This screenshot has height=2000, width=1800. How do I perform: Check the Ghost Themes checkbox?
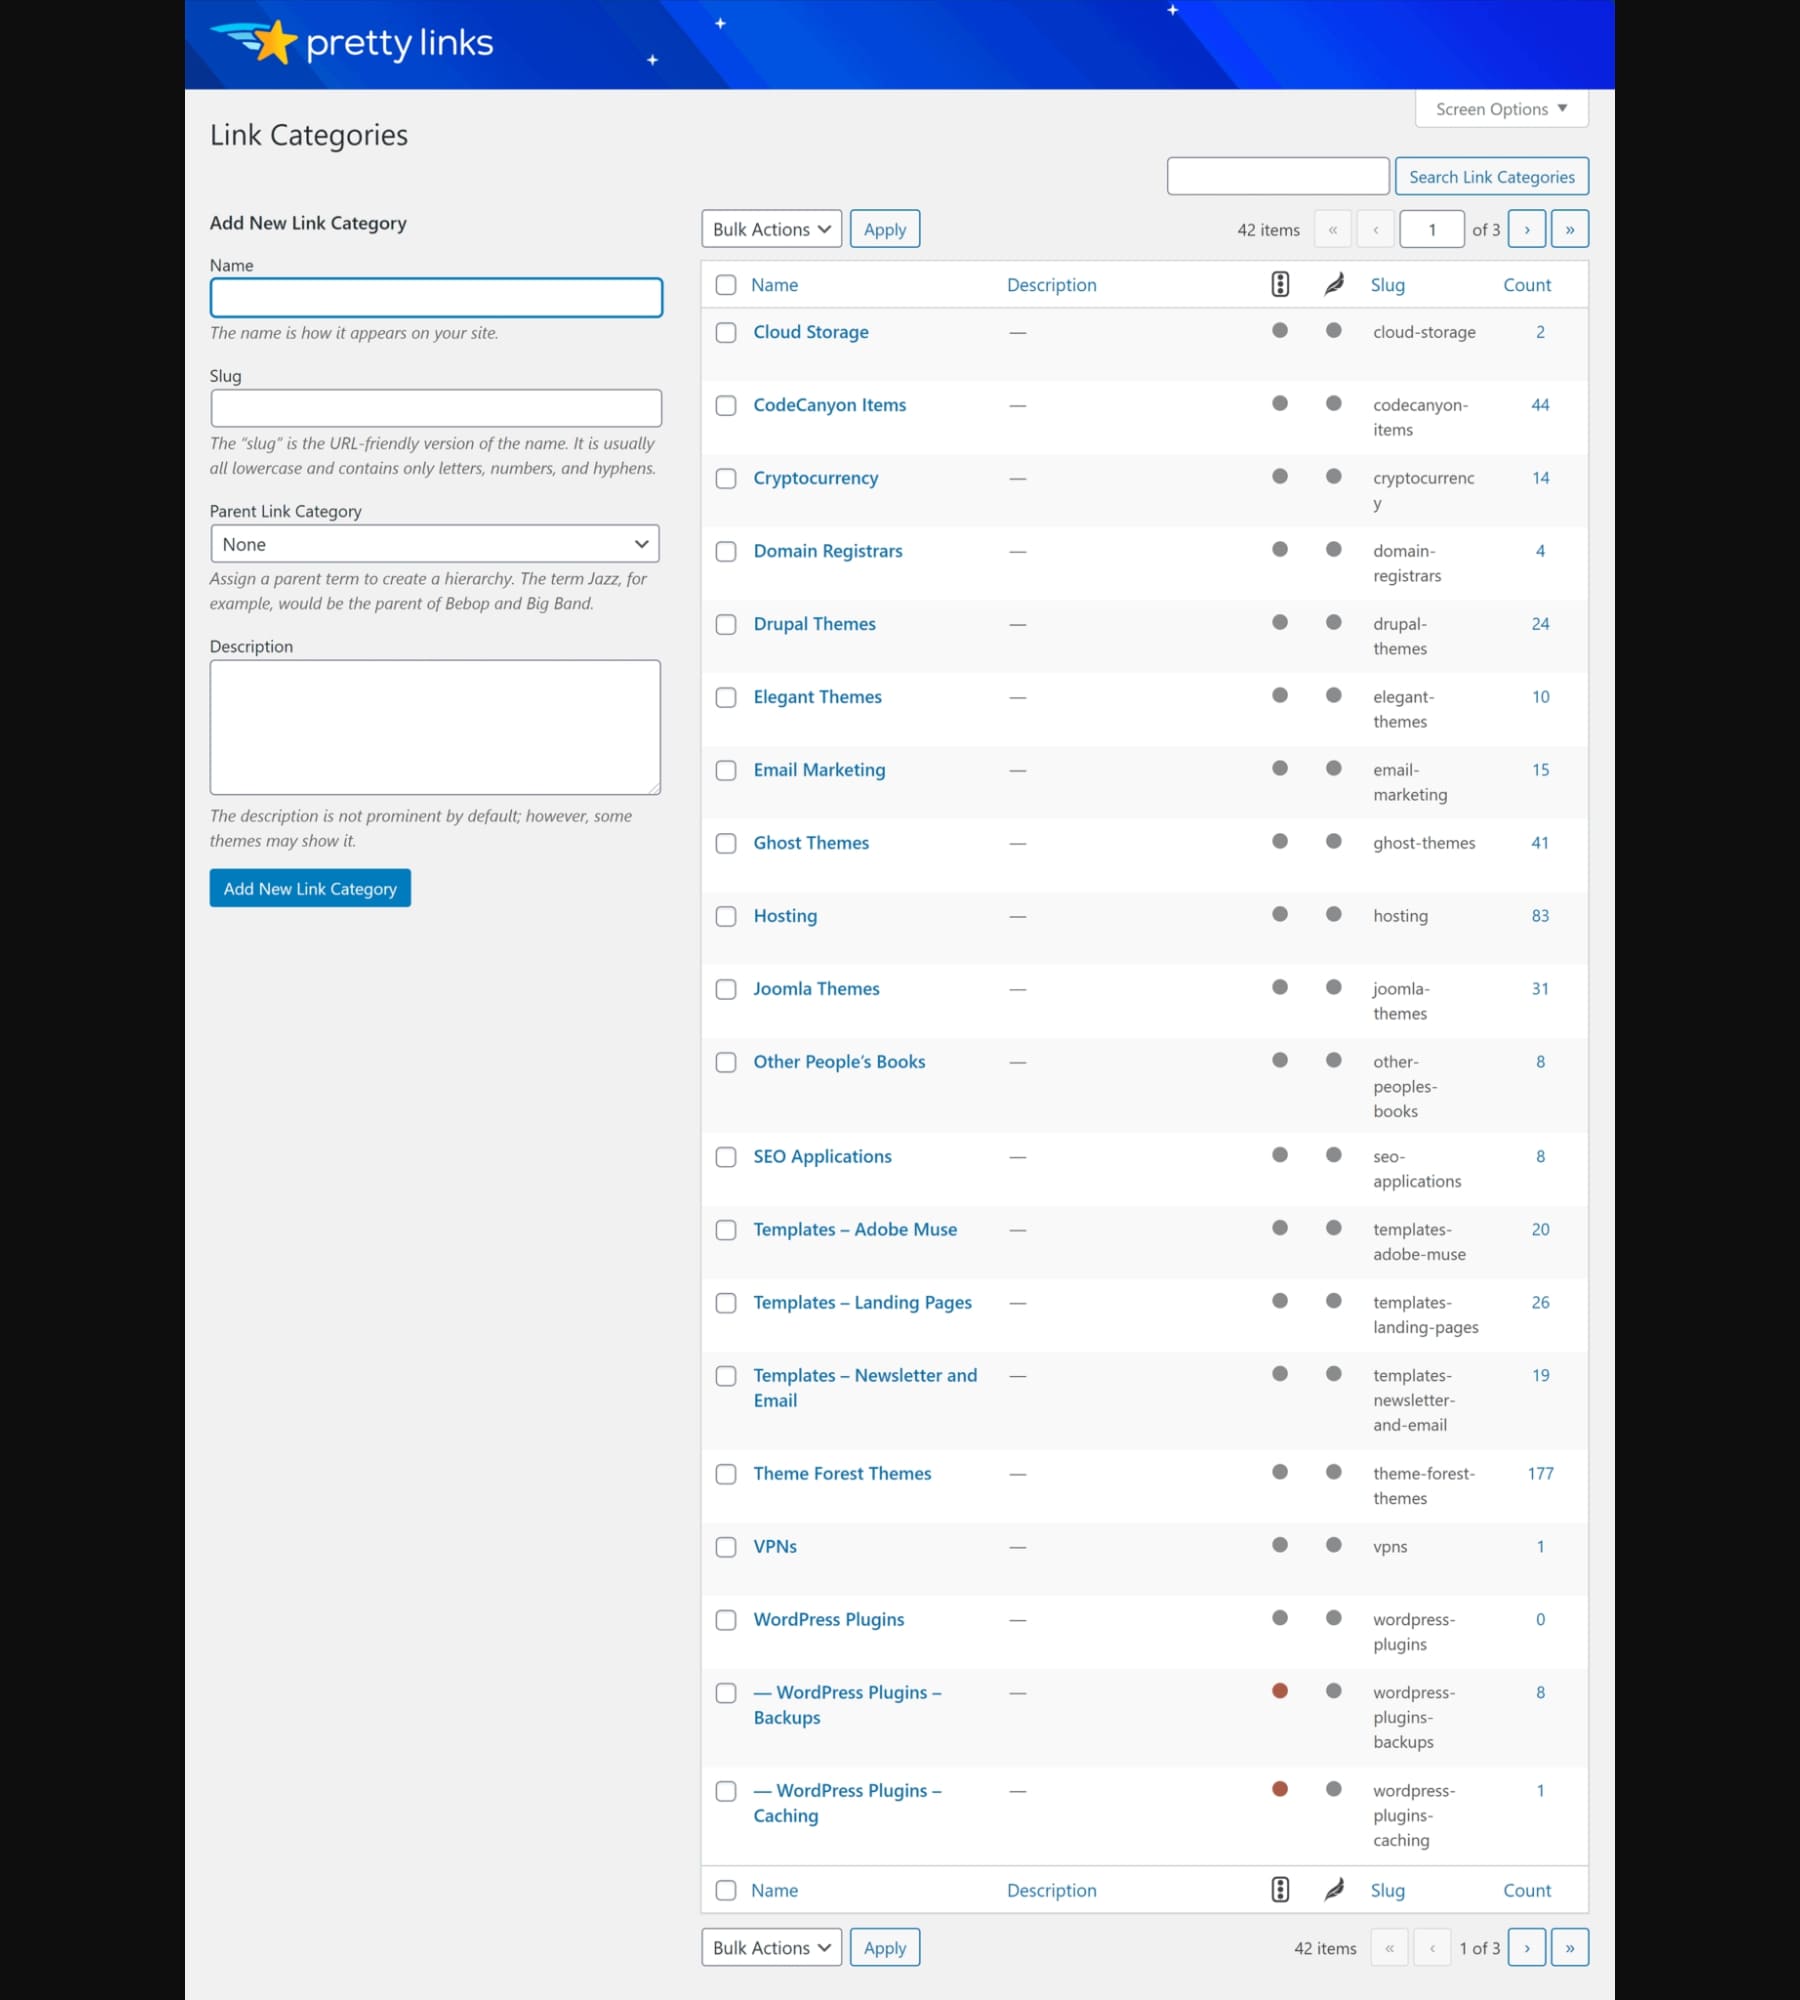pyautogui.click(x=726, y=844)
